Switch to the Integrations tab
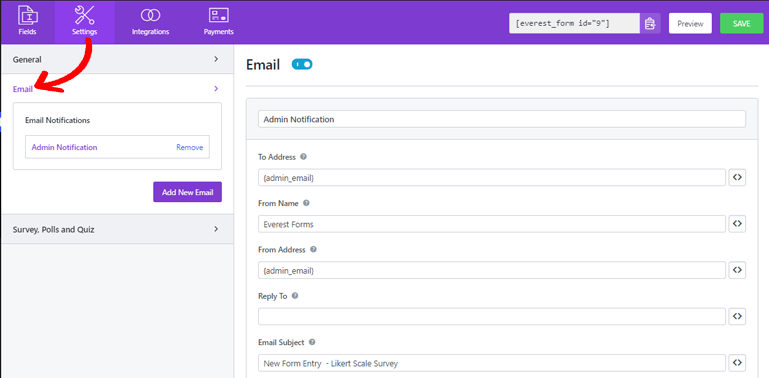This screenshot has width=769, height=378. tap(150, 22)
